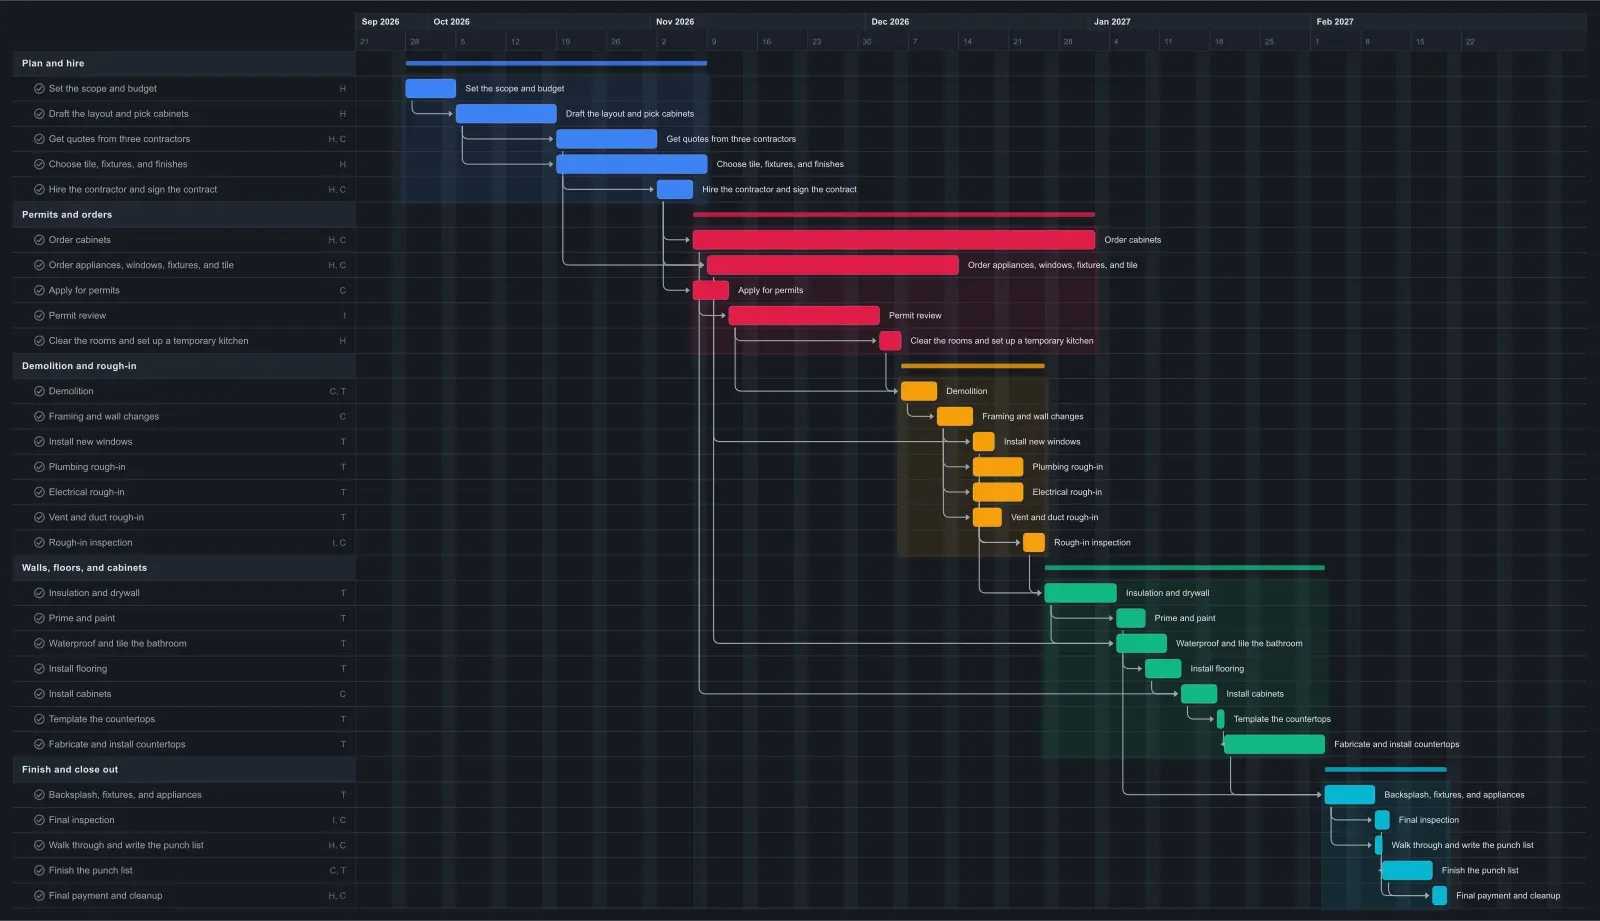
Task: Click the check icon beside Final inspection
Action: [39, 820]
